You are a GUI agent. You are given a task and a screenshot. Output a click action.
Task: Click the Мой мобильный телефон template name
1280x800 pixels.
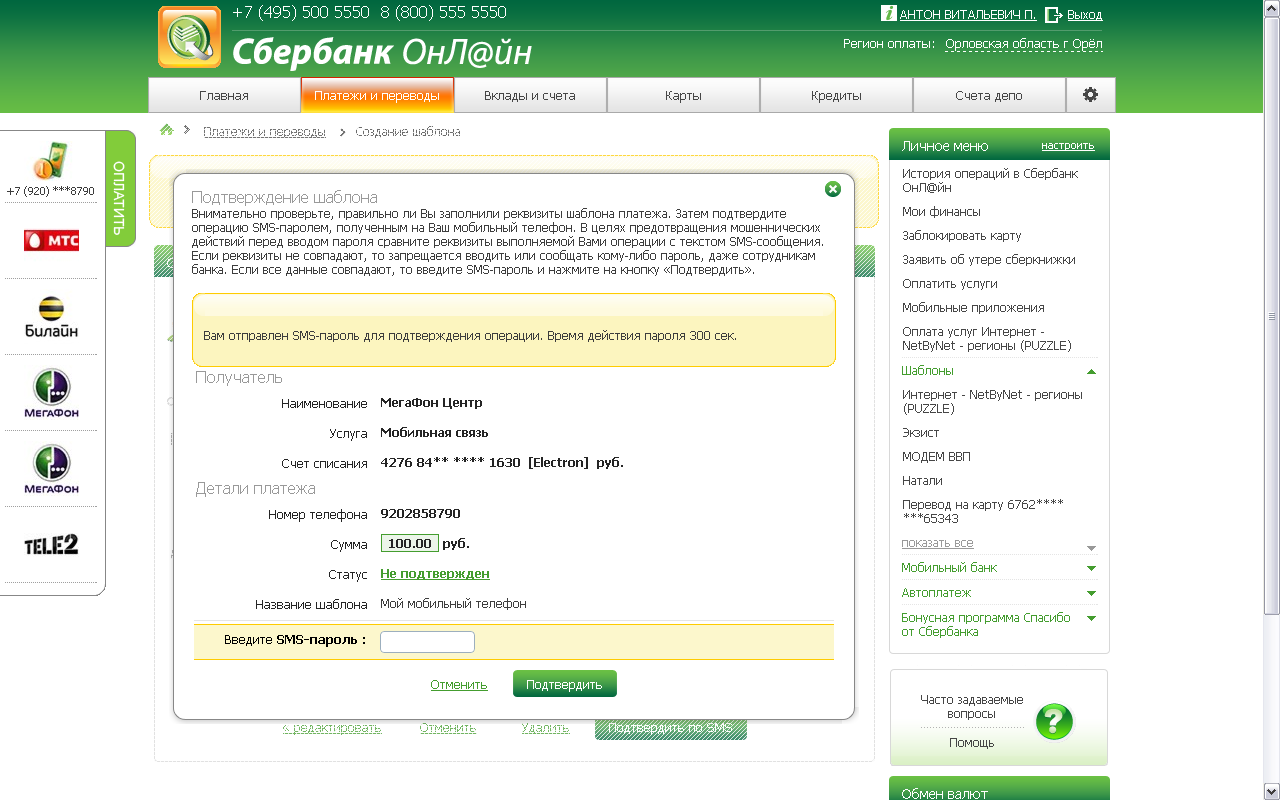[x=453, y=604]
